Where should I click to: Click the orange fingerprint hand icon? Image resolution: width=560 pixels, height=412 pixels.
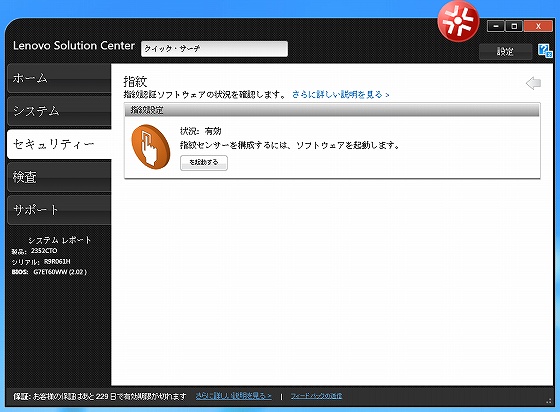(x=150, y=147)
